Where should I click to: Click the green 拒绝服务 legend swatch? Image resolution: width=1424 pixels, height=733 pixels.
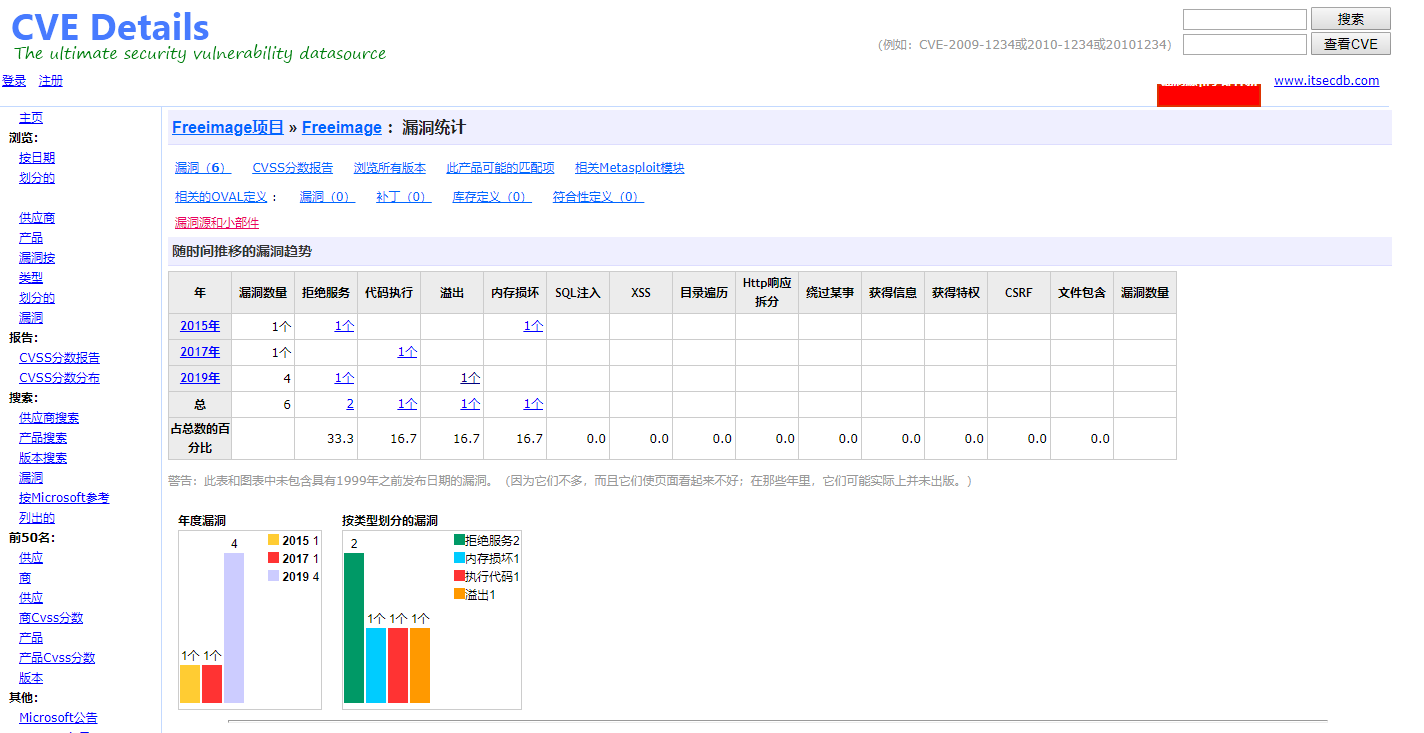tap(459, 540)
